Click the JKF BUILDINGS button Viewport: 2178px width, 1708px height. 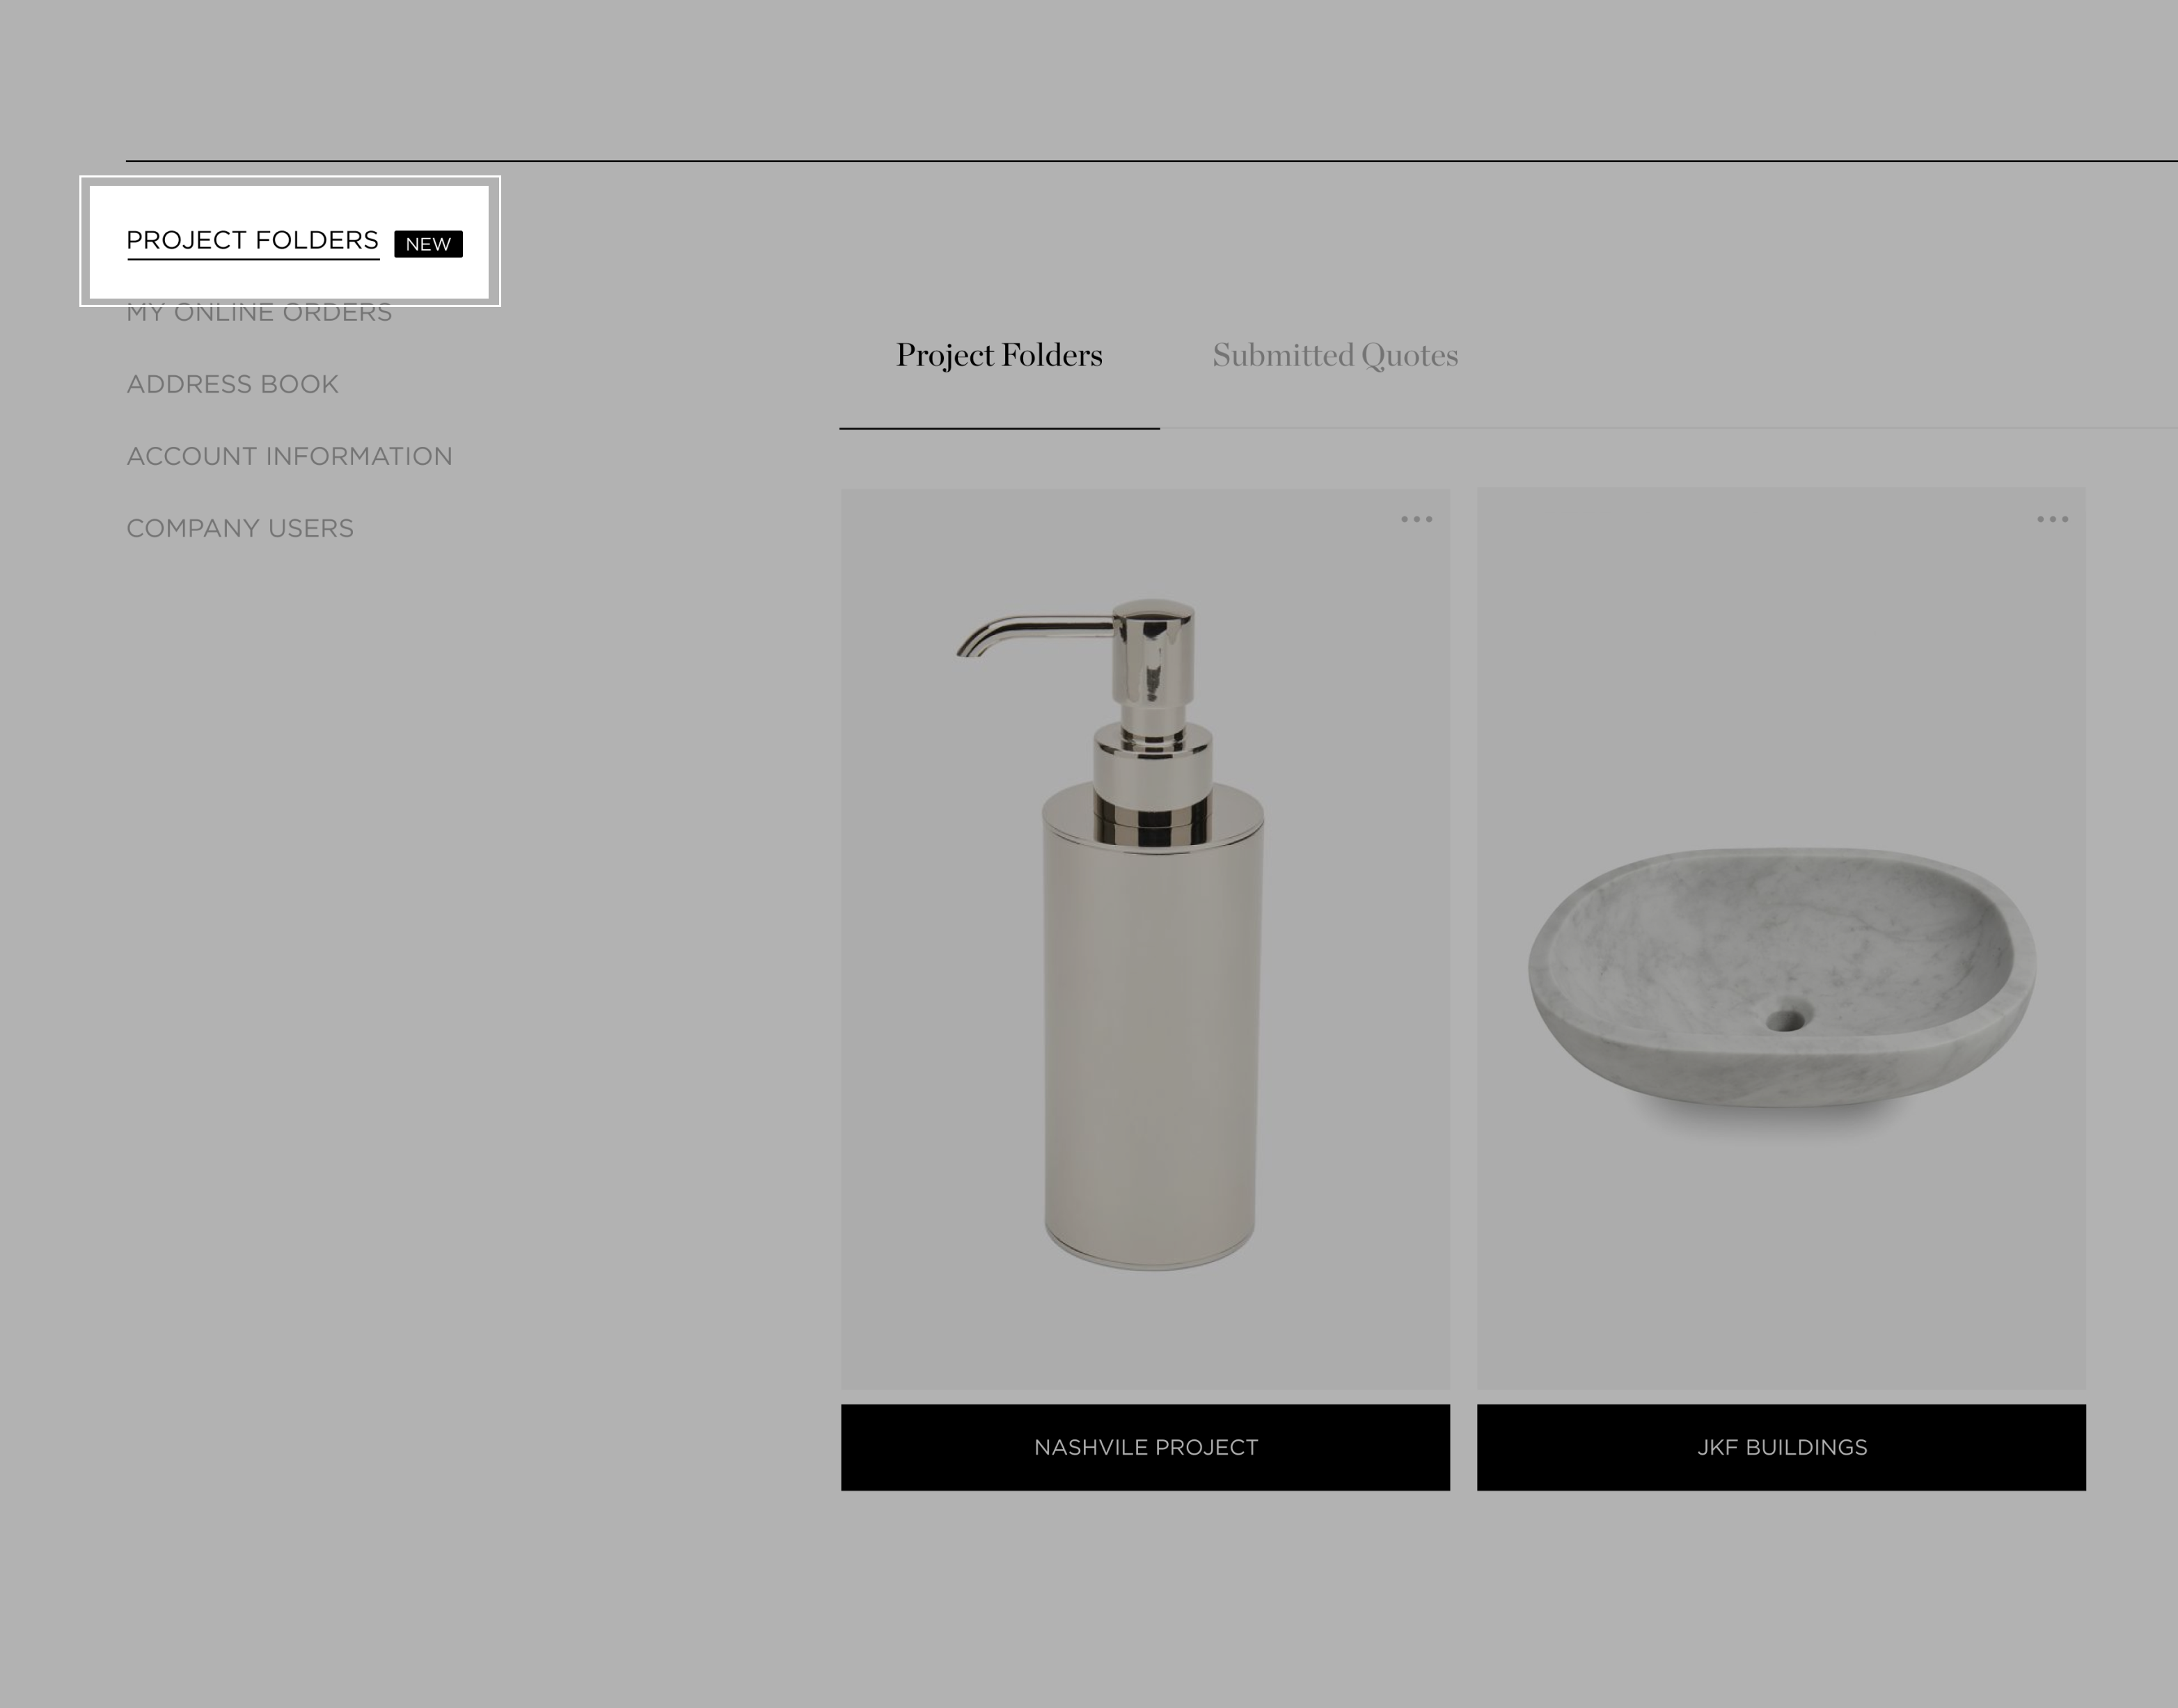pos(1781,1447)
